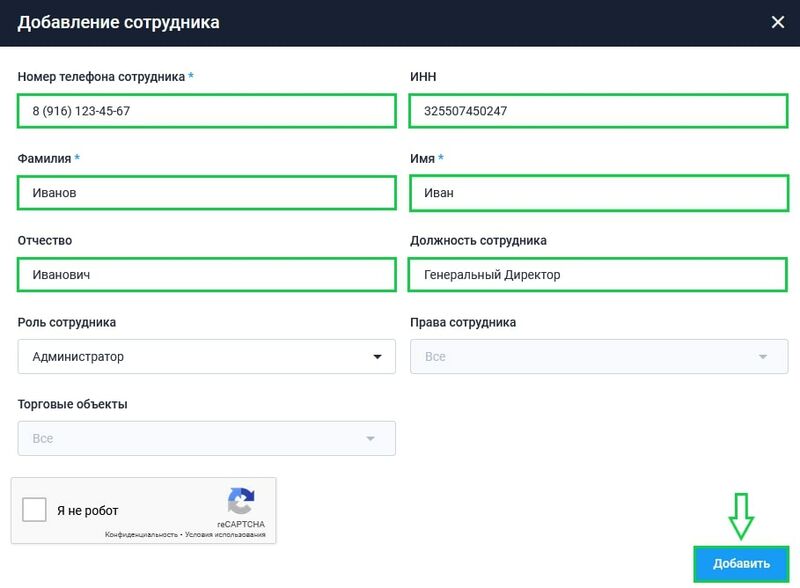Open the Роль сотрудника dropdown
Screen dimensions: 800x588
(x=207, y=356)
